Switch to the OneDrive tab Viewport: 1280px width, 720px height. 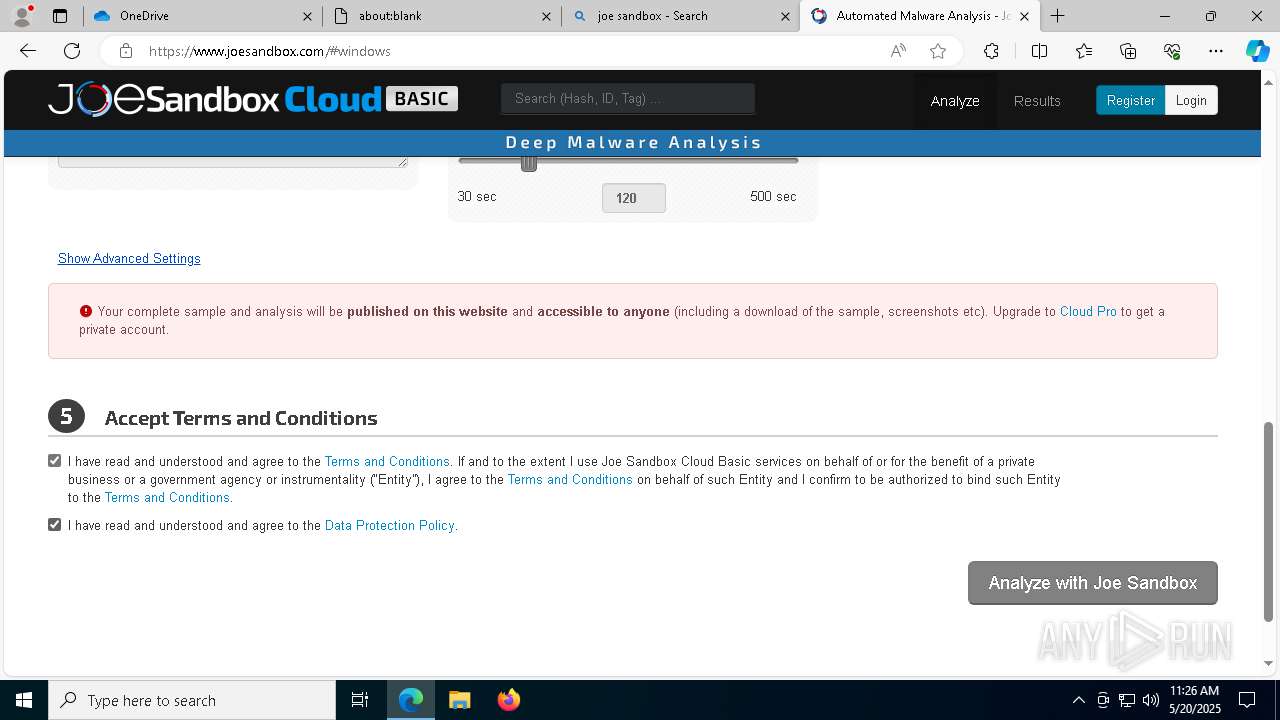(201, 16)
